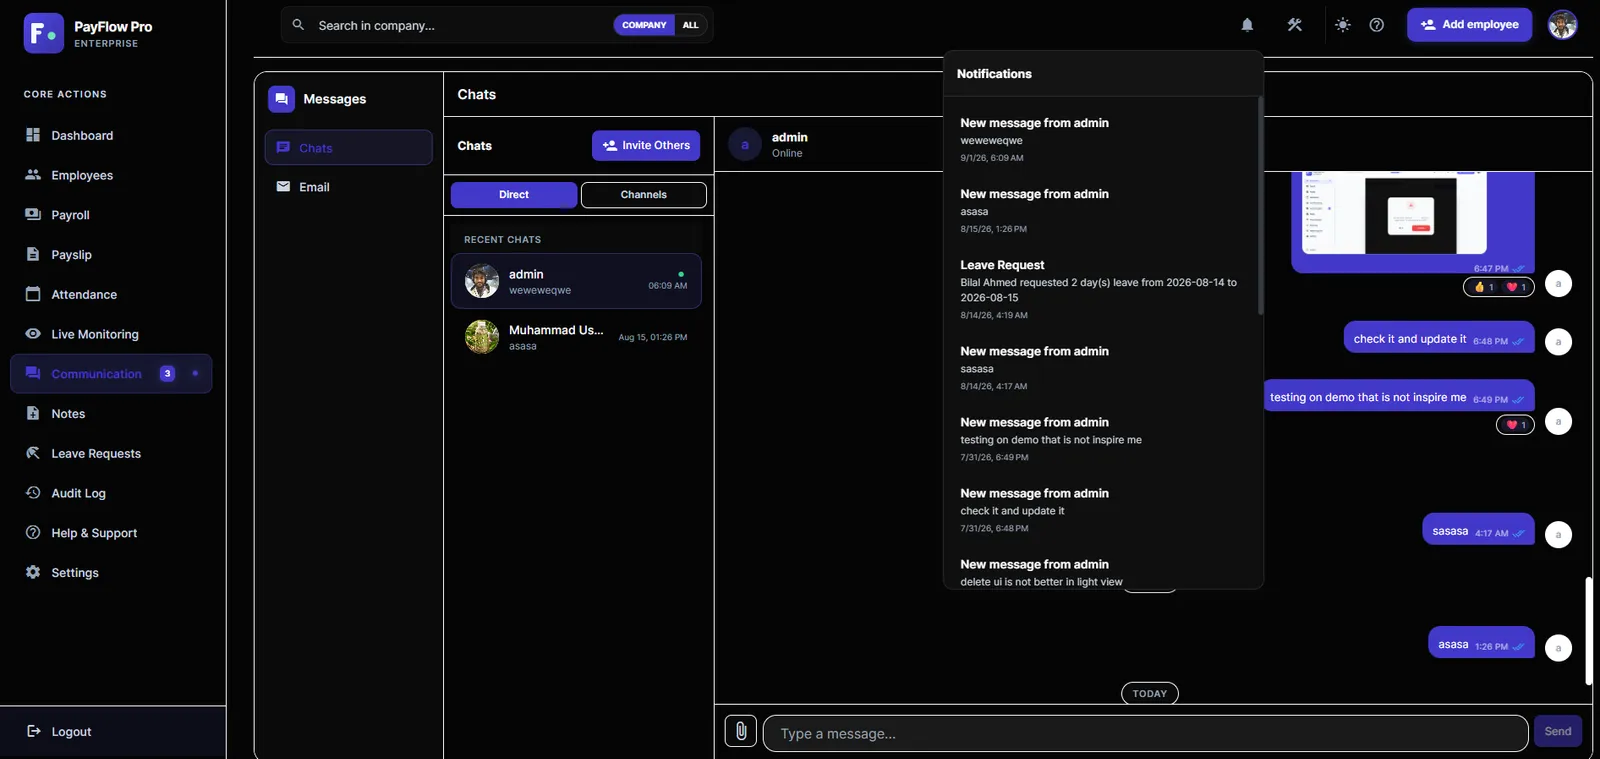This screenshot has width=1600, height=759.
Task: Open the Leave Request notification from Bilal Ahmed
Action: coord(1100,289)
